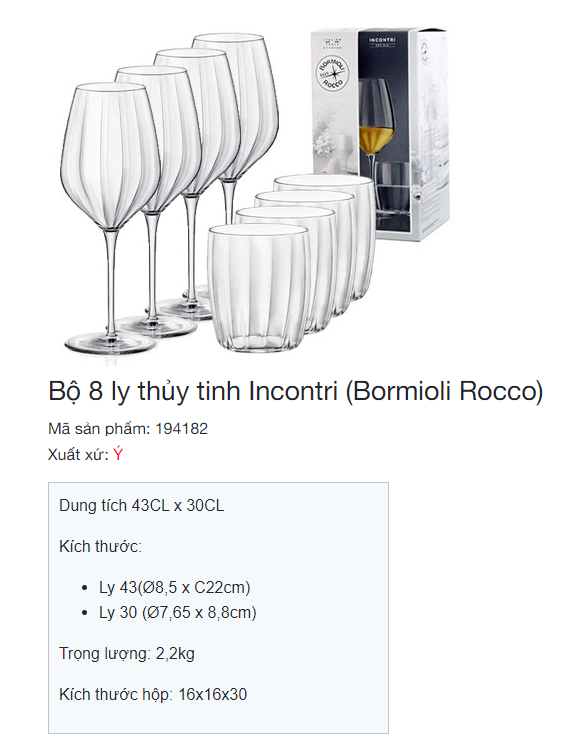The height and width of the screenshot is (746, 579).
Task: Click the Kích thước heading in specs box
Action: click(100, 546)
